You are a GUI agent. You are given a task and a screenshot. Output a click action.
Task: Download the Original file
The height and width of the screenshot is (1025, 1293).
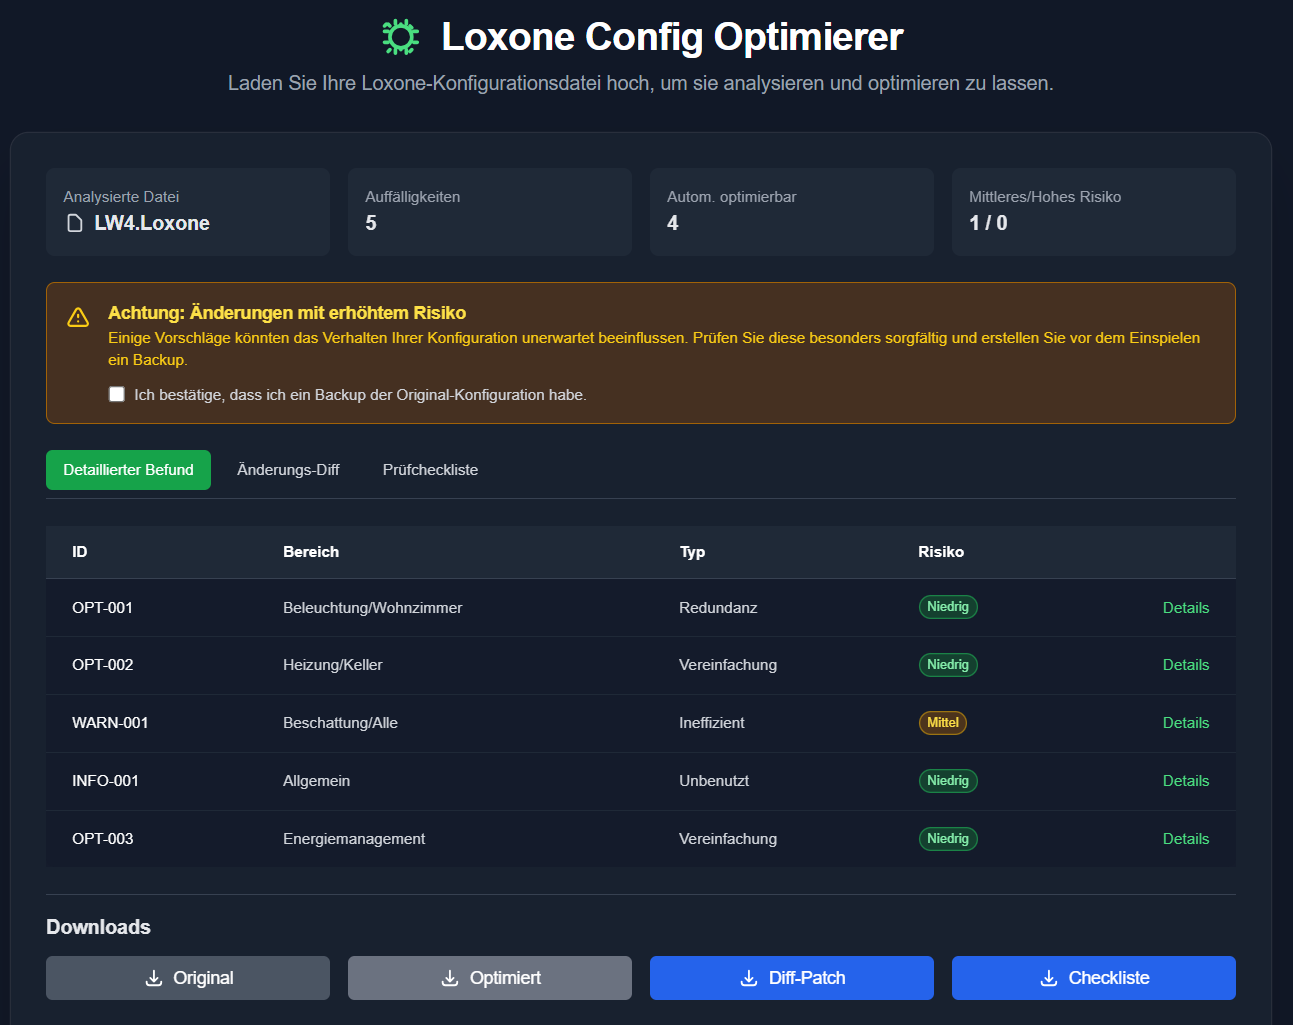tap(188, 978)
